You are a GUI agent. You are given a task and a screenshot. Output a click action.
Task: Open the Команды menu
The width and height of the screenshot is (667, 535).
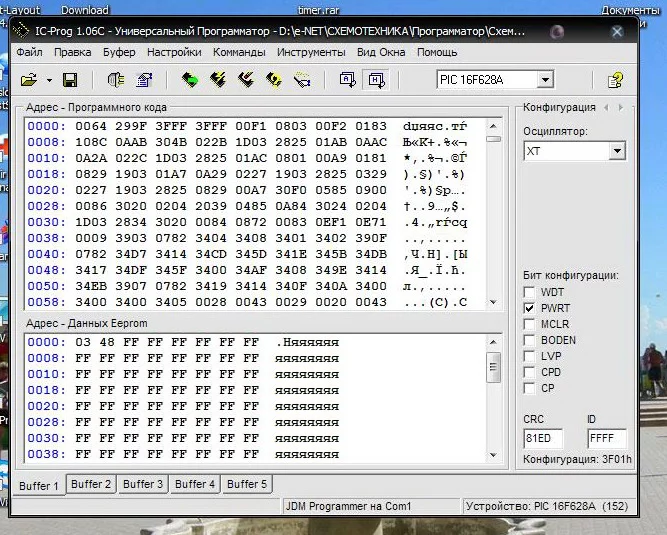pyautogui.click(x=239, y=52)
